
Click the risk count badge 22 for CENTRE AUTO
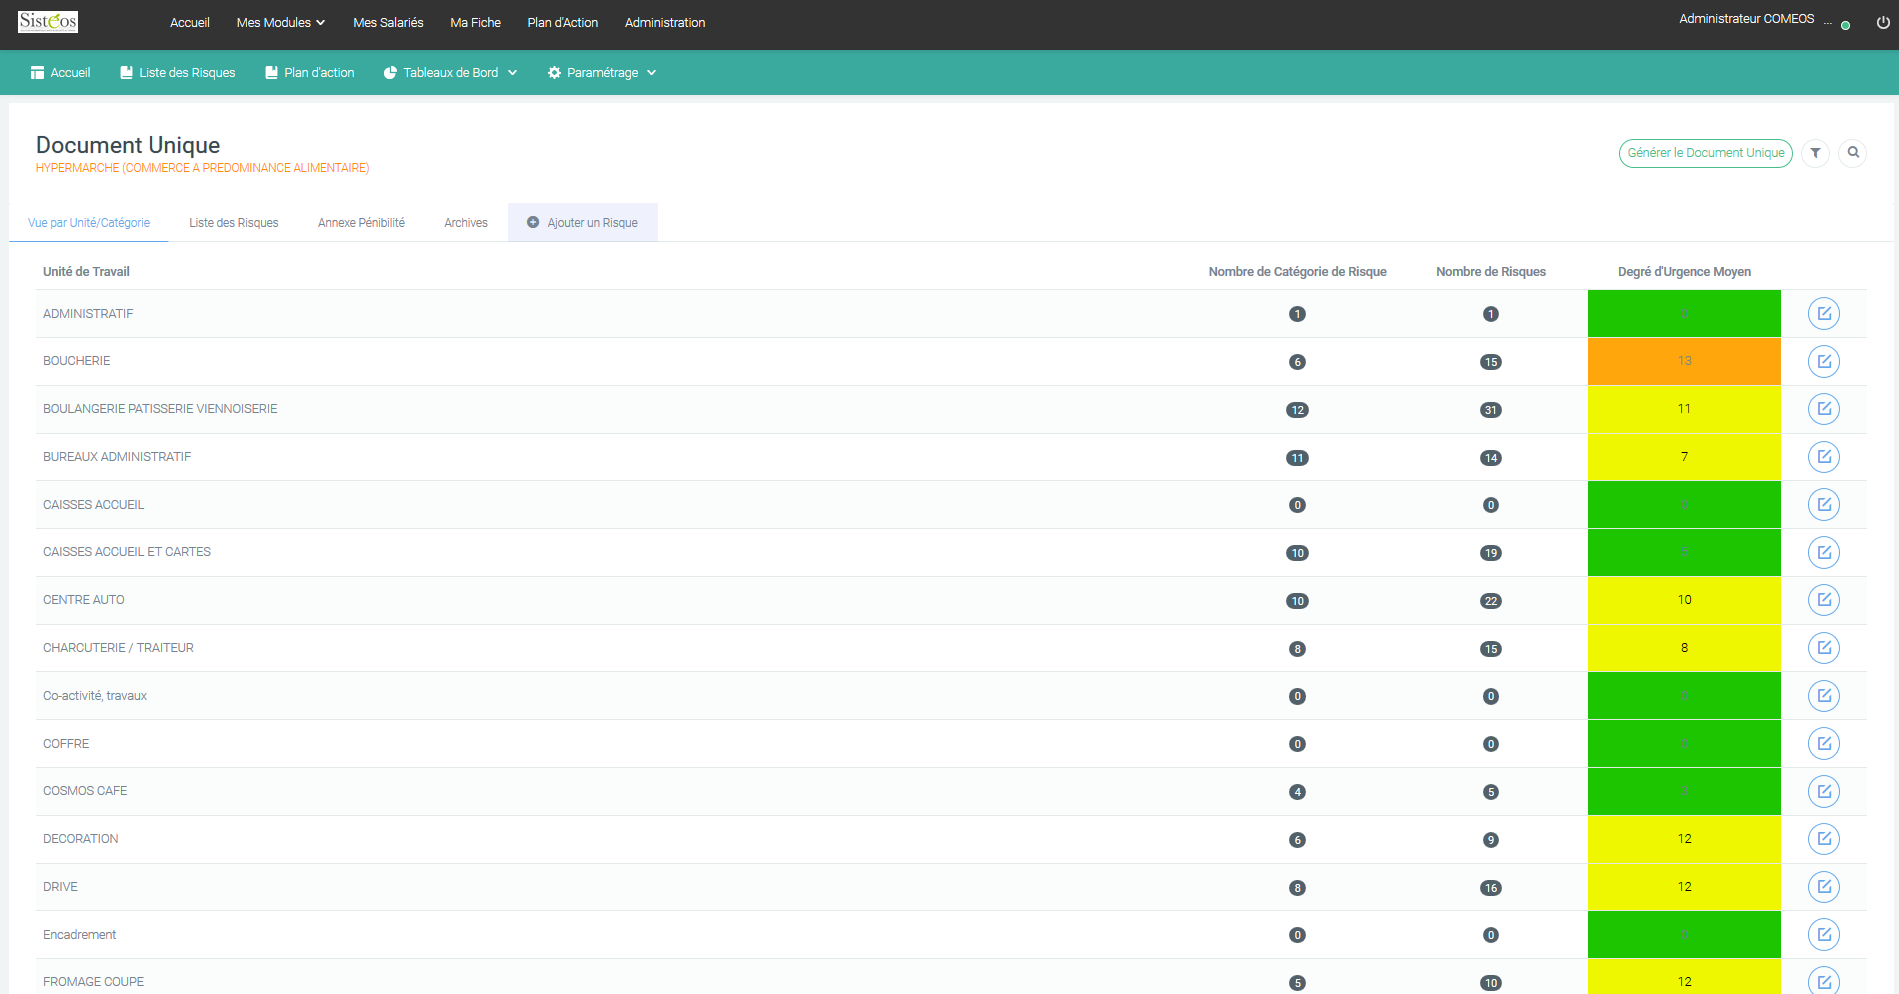1491,601
